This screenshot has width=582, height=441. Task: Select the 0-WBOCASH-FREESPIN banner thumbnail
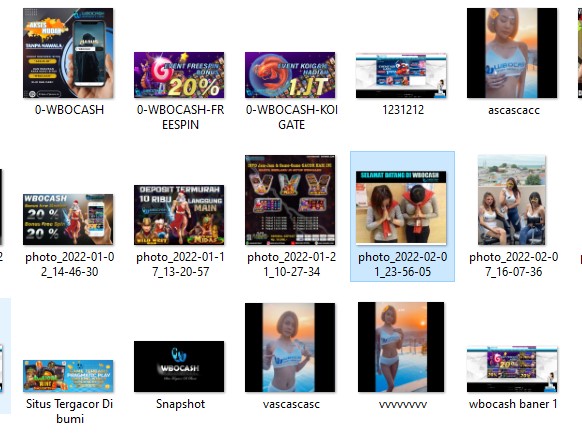179,75
